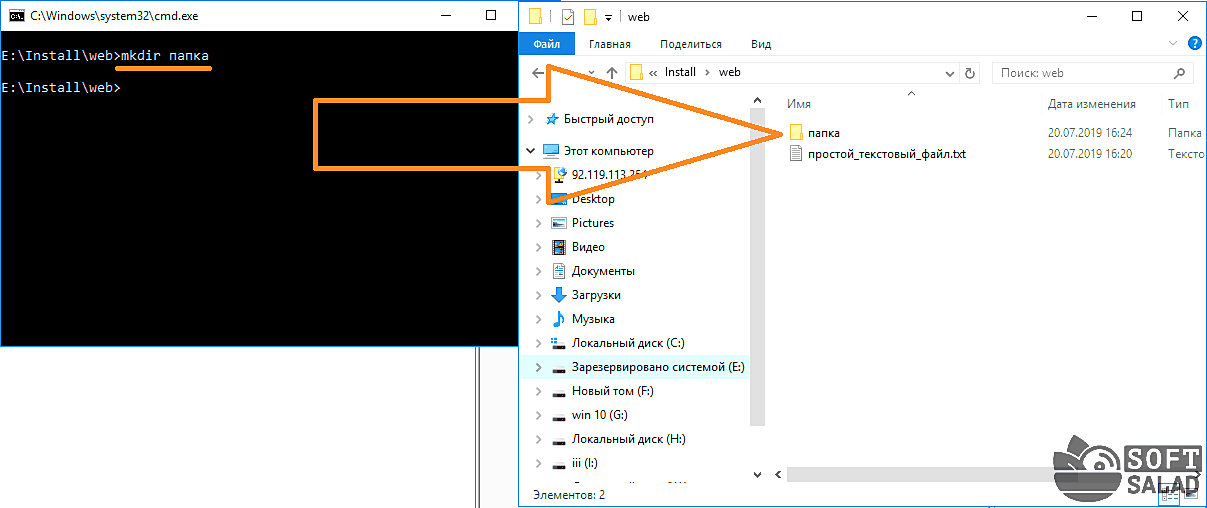This screenshot has height=508, width=1207.
Task: Sort files by Дата изменения column
Action: pos(1091,104)
